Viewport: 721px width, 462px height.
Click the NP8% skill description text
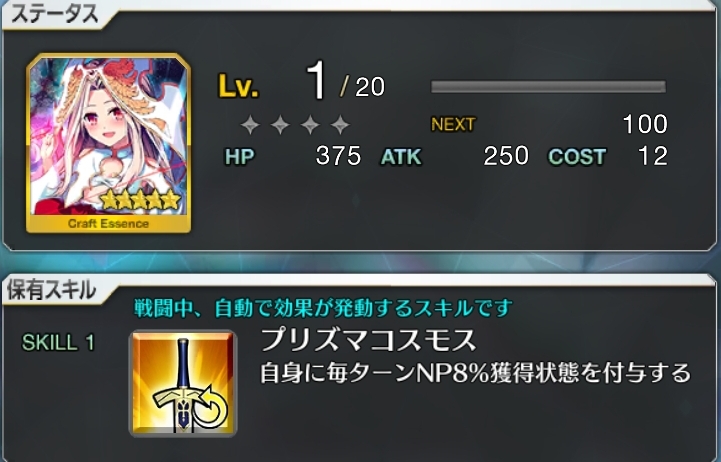pos(475,373)
